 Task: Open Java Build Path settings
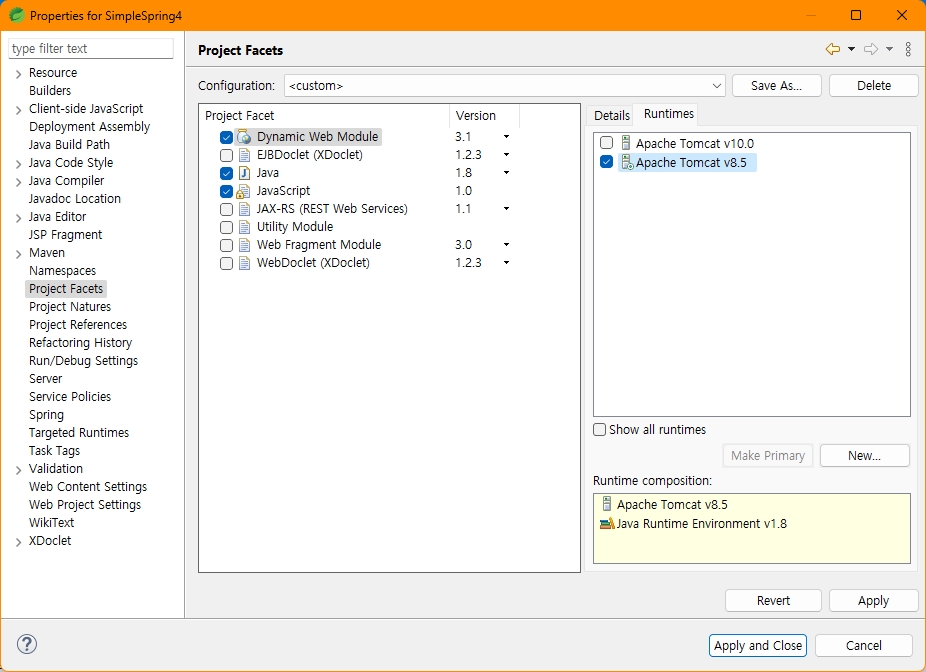tap(69, 145)
